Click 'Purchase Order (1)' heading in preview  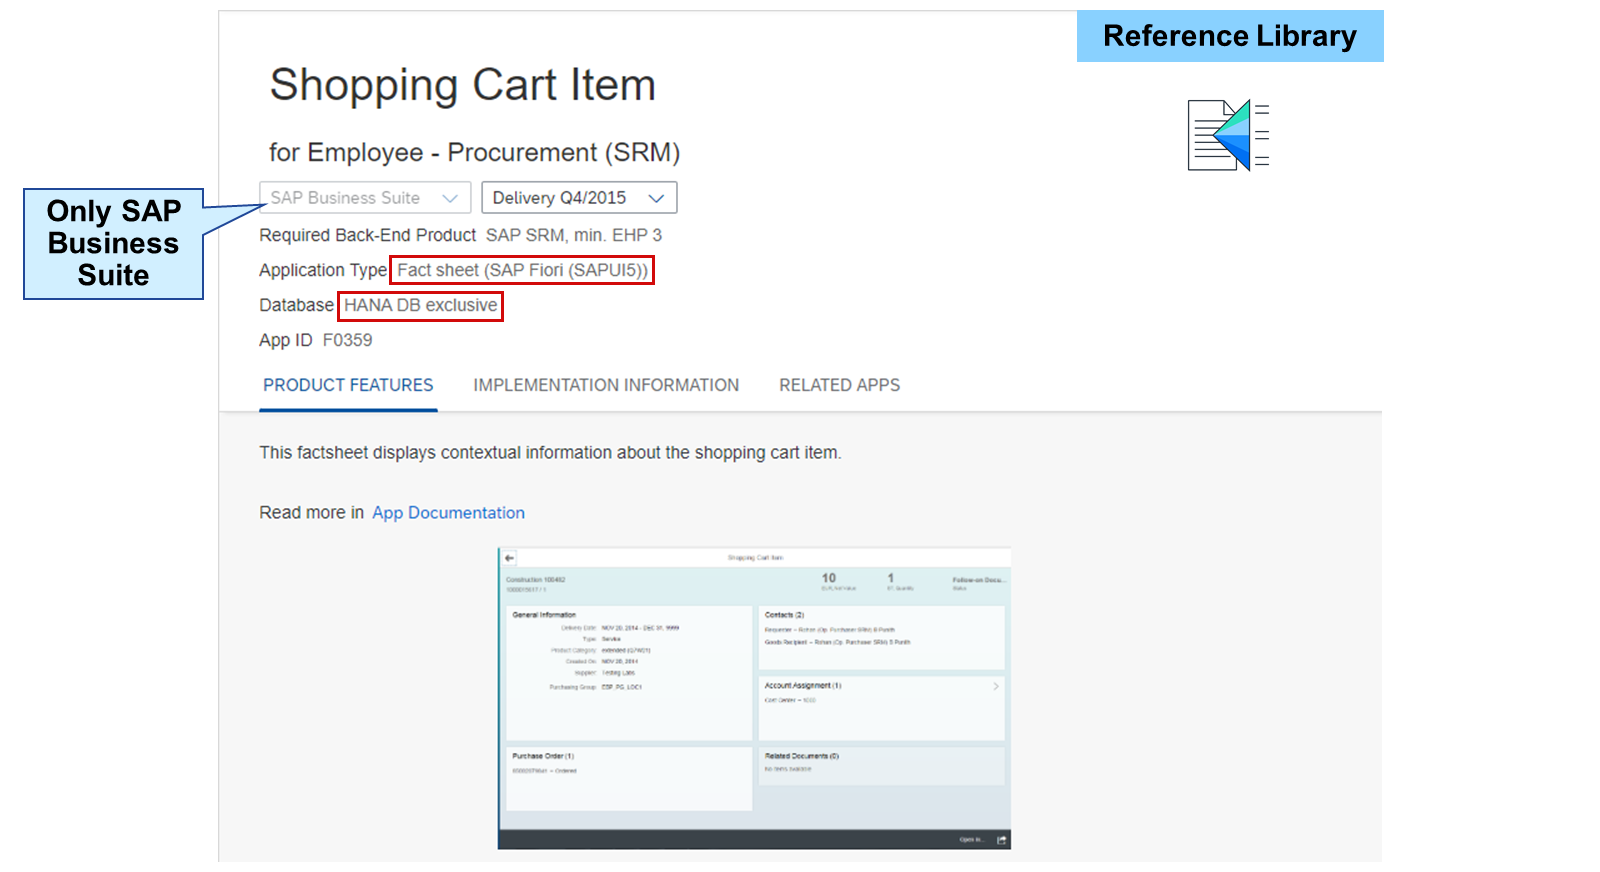click(x=543, y=756)
